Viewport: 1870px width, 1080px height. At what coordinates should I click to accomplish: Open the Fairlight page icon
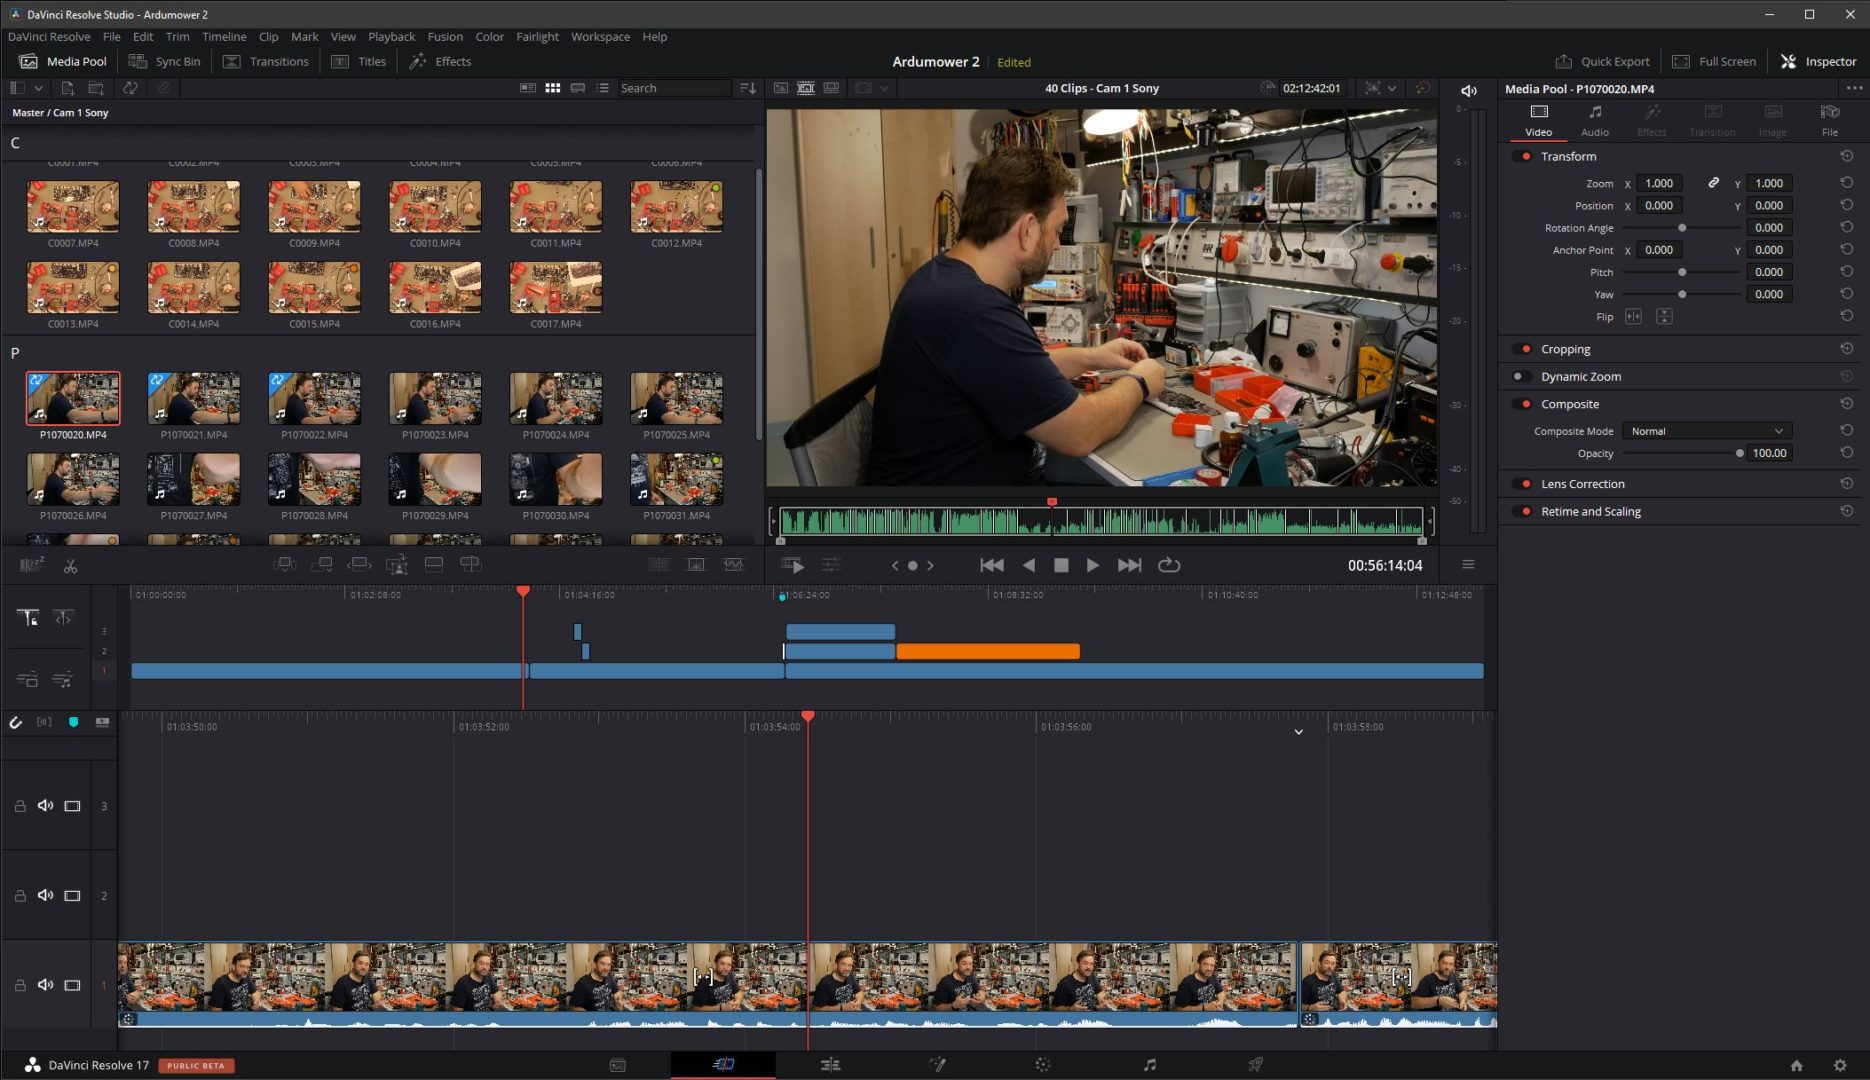click(1149, 1065)
